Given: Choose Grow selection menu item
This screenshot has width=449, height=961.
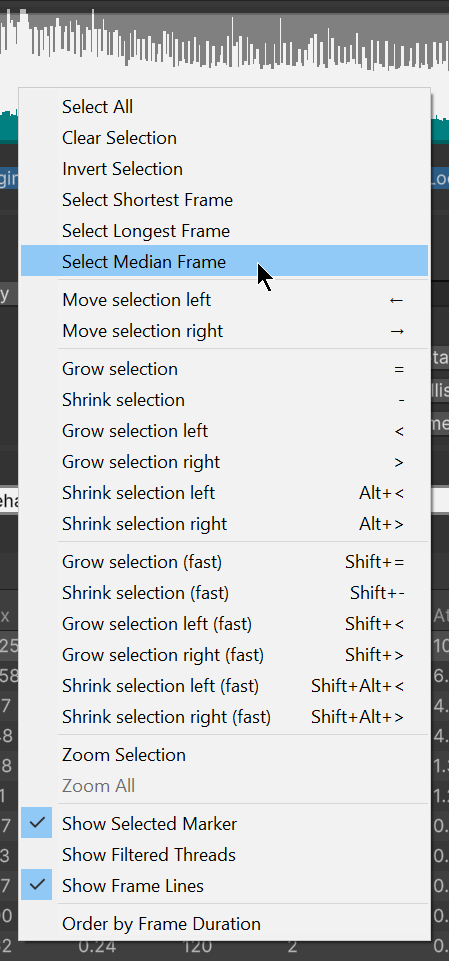Looking at the screenshot, I should 224,369.
